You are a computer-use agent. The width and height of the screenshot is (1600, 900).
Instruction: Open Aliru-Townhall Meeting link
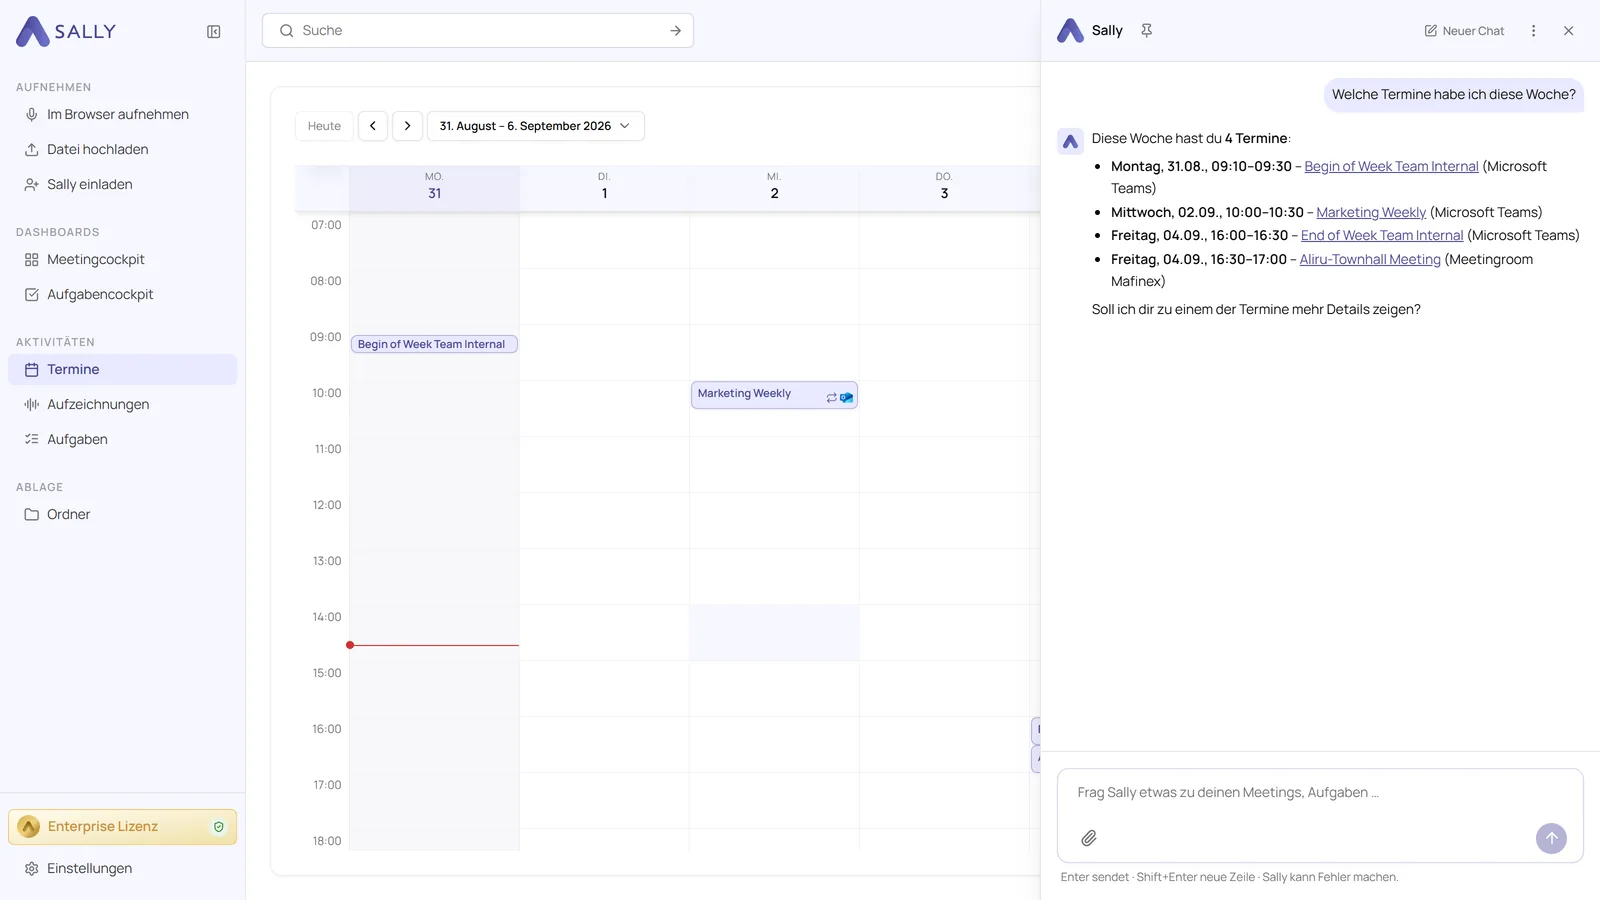point(1370,260)
